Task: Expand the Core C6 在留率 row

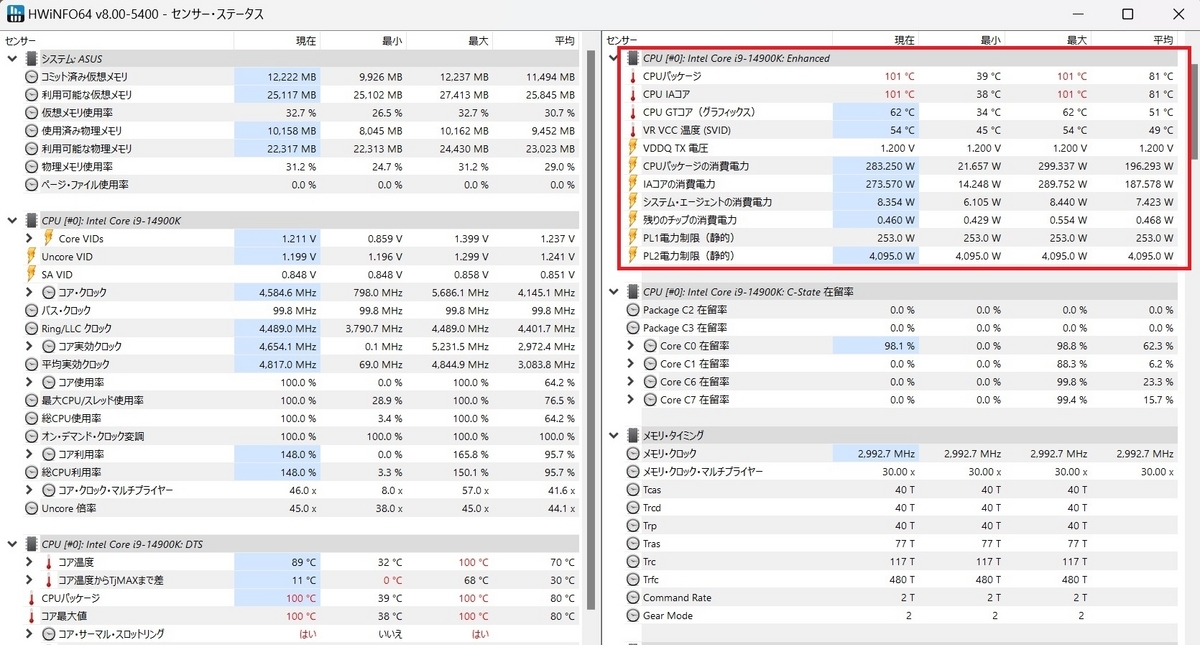Action: (x=631, y=382)
